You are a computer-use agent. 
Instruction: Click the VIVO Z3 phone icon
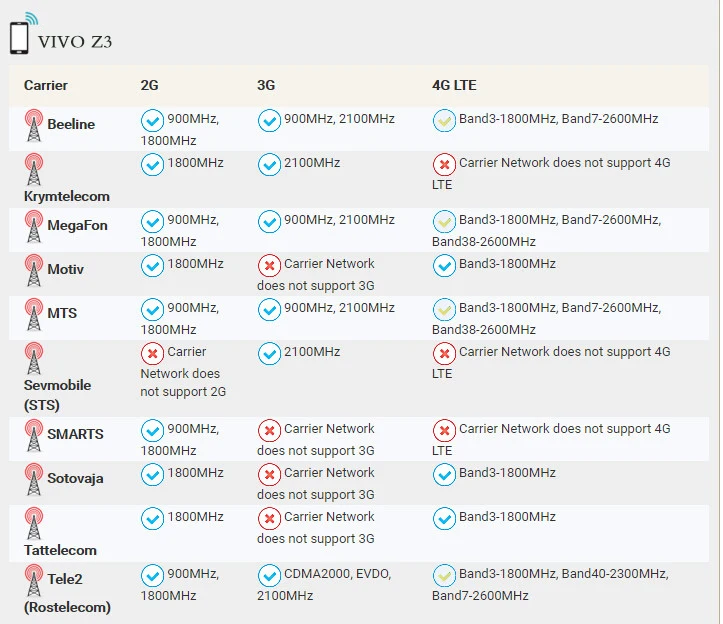coord(22,33)
